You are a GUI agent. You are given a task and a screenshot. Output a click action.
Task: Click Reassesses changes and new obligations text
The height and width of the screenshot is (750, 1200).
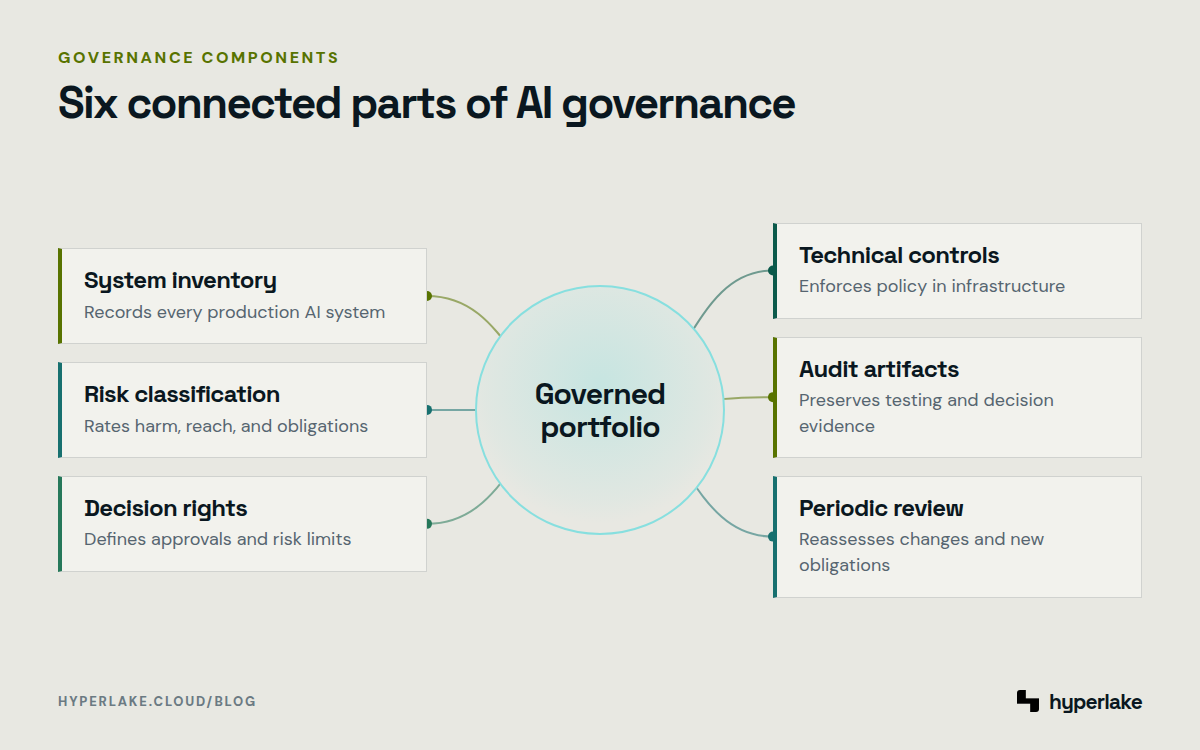(921, 552)
